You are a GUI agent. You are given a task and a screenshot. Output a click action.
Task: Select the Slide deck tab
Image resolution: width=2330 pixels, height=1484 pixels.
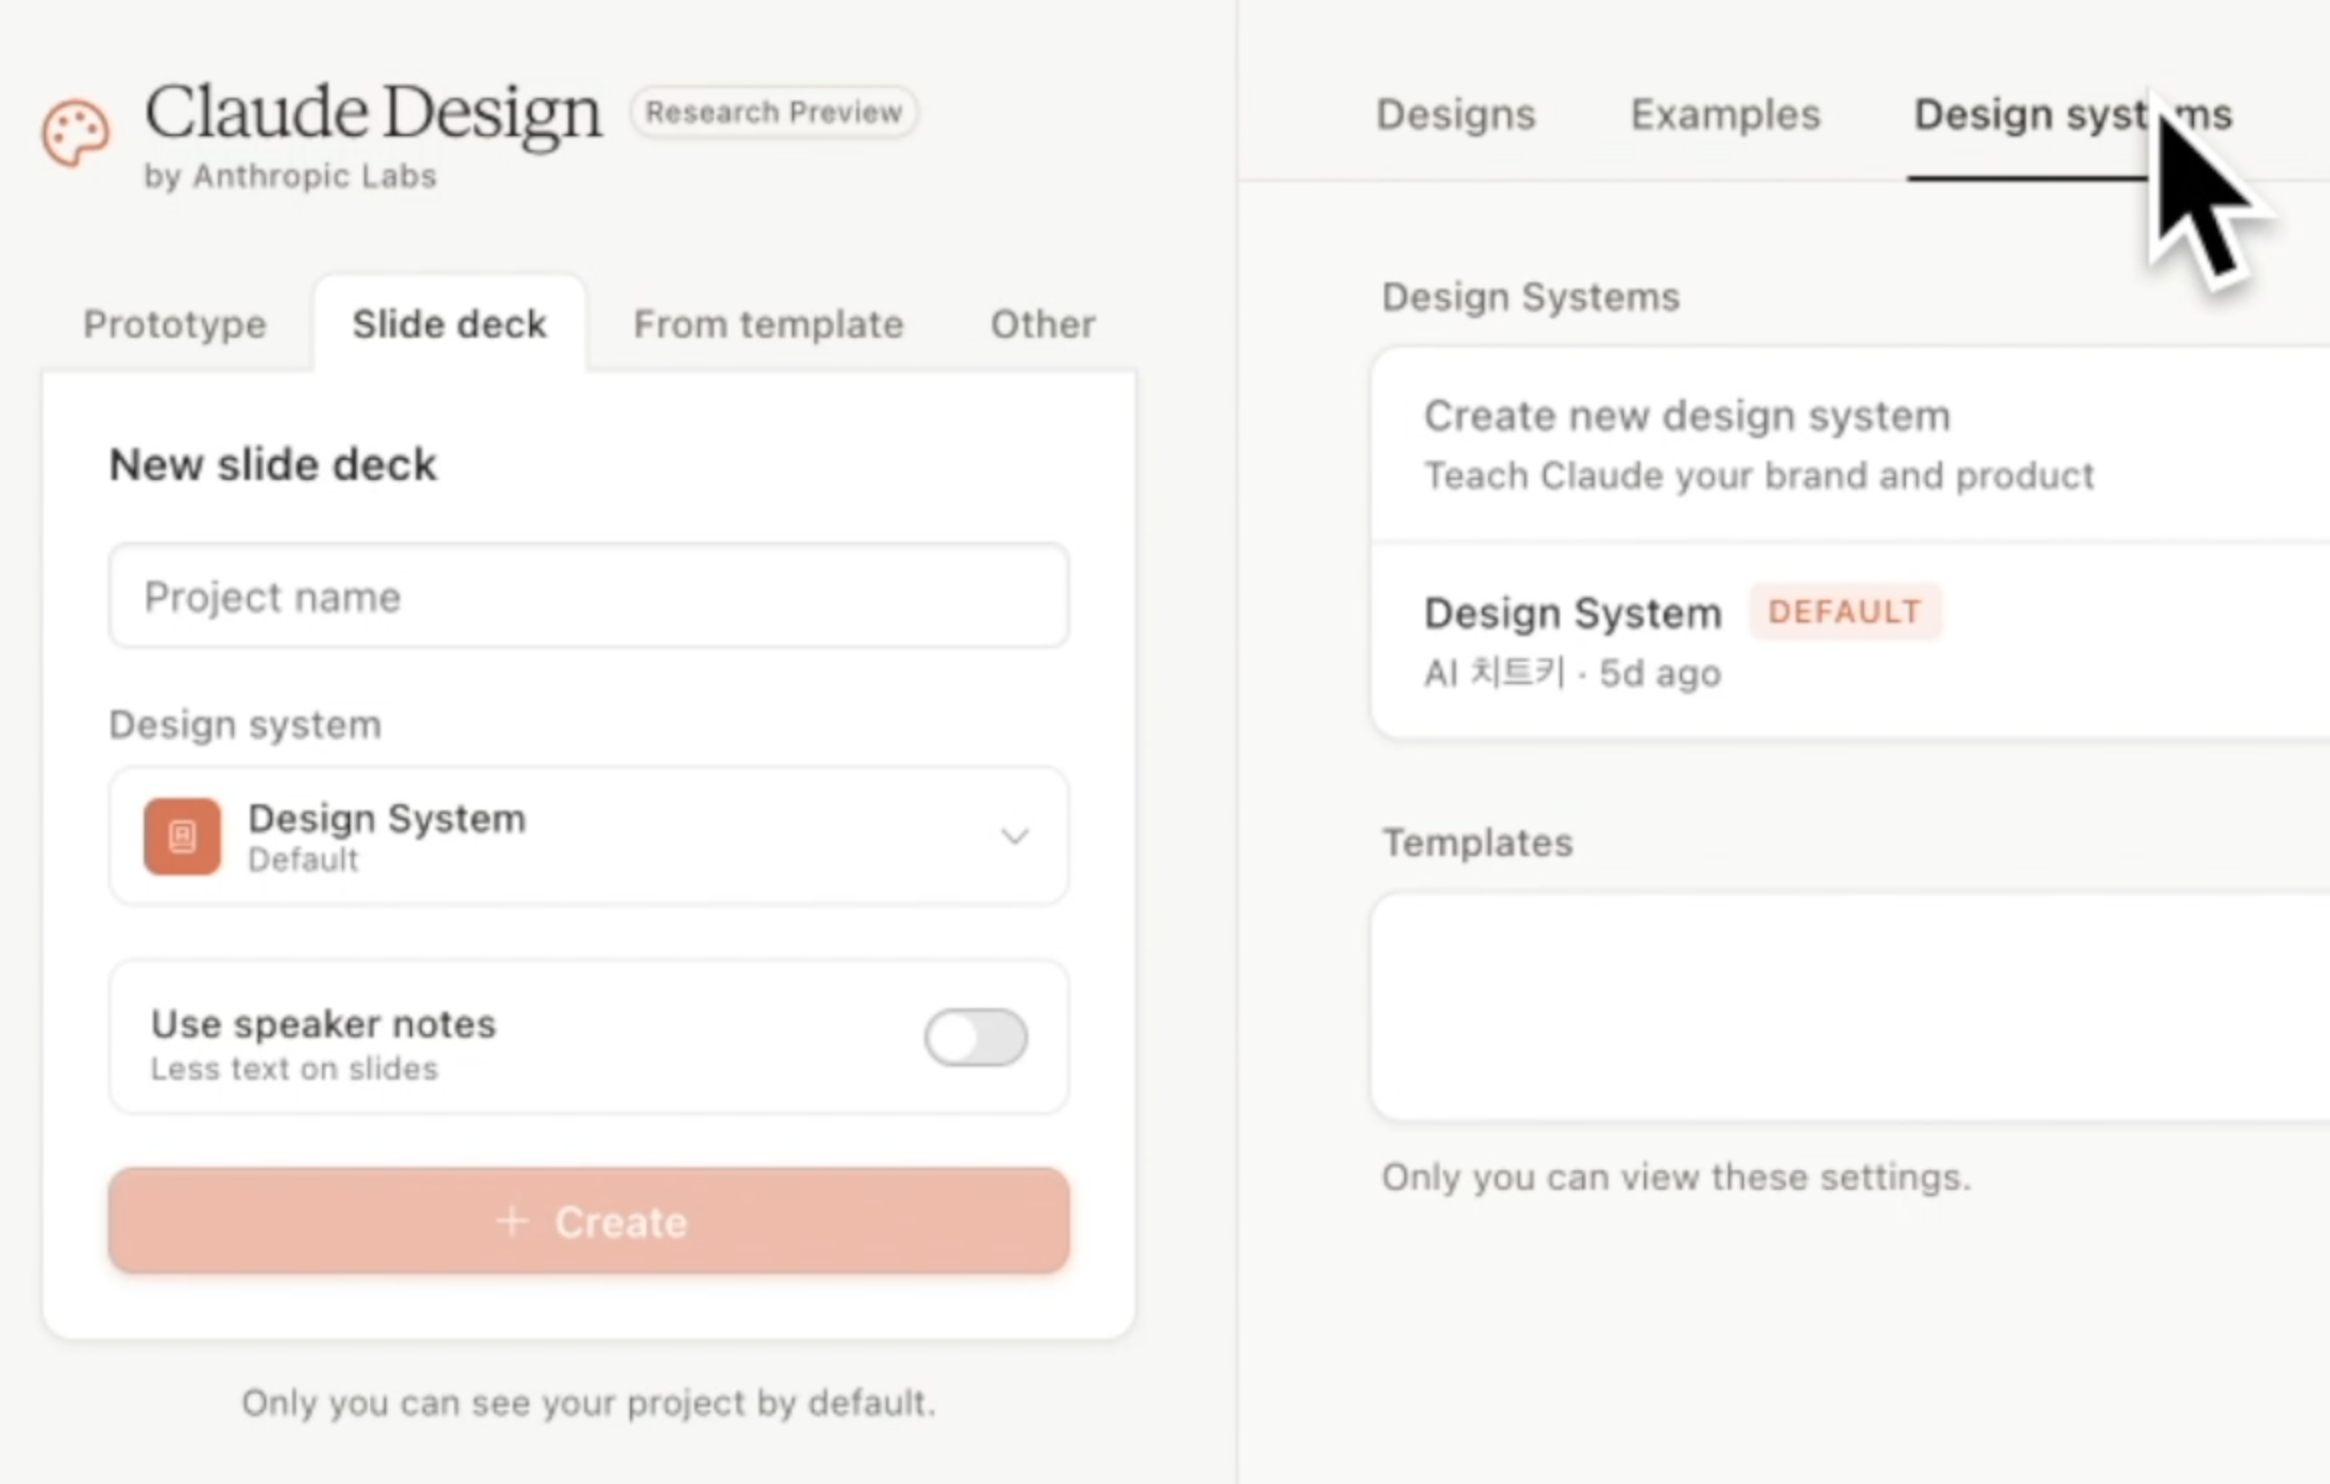pos(449,324)
